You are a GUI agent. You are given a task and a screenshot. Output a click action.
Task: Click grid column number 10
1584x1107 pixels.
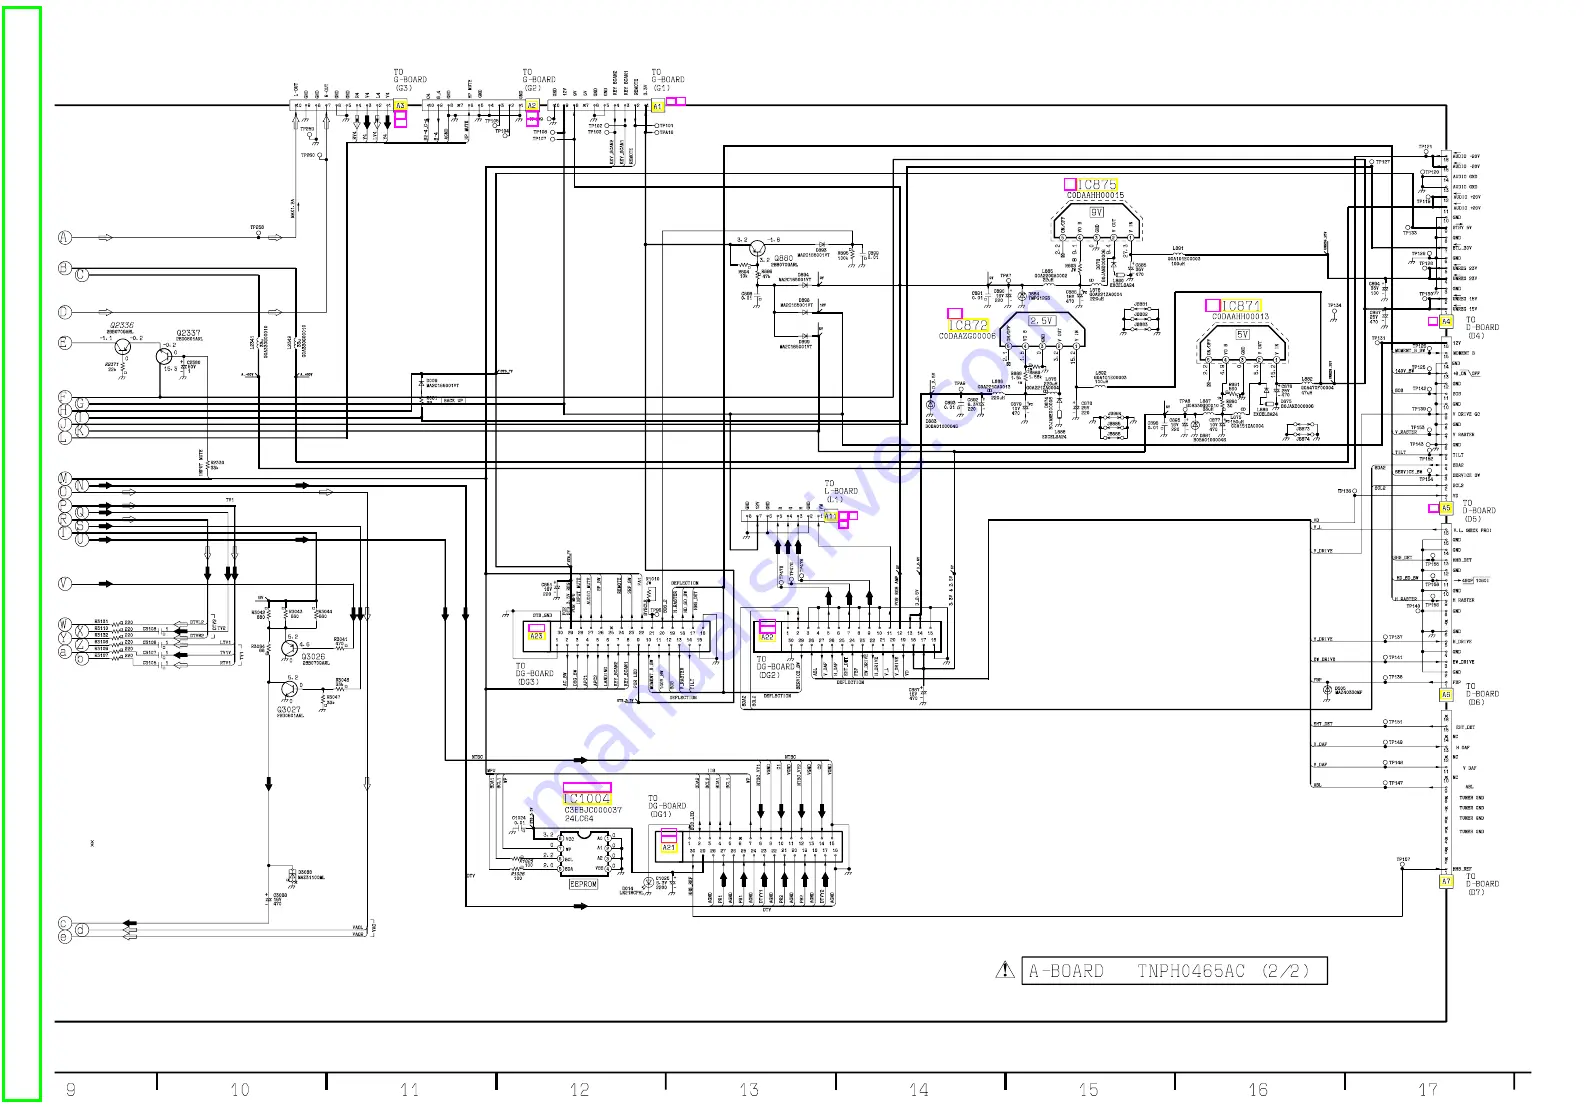coord(240,1090)
